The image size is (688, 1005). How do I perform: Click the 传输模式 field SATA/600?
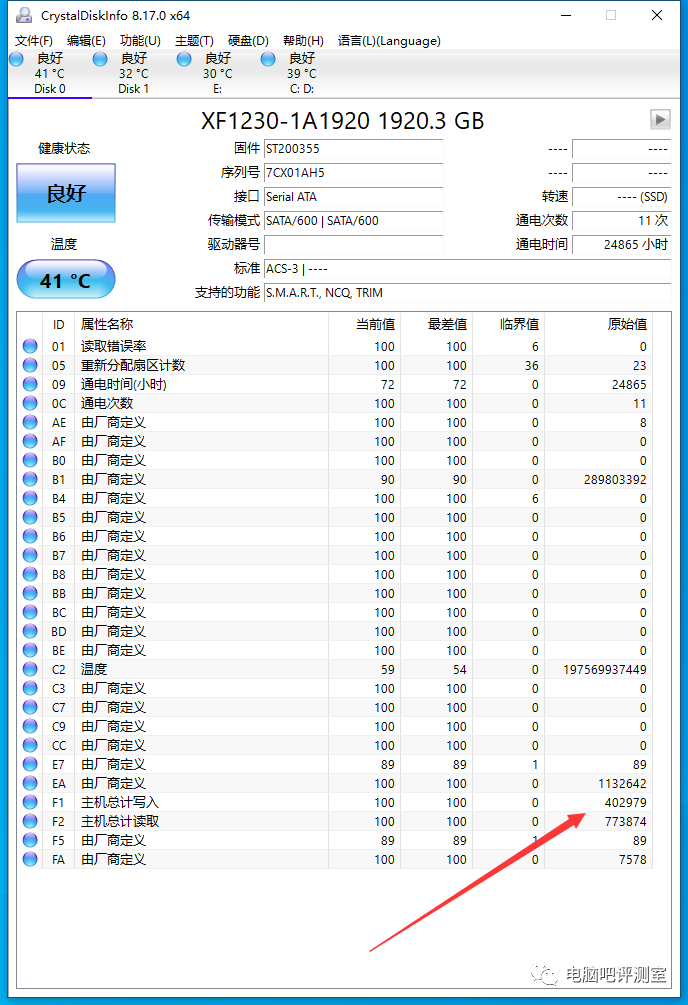tap(353, 220)
